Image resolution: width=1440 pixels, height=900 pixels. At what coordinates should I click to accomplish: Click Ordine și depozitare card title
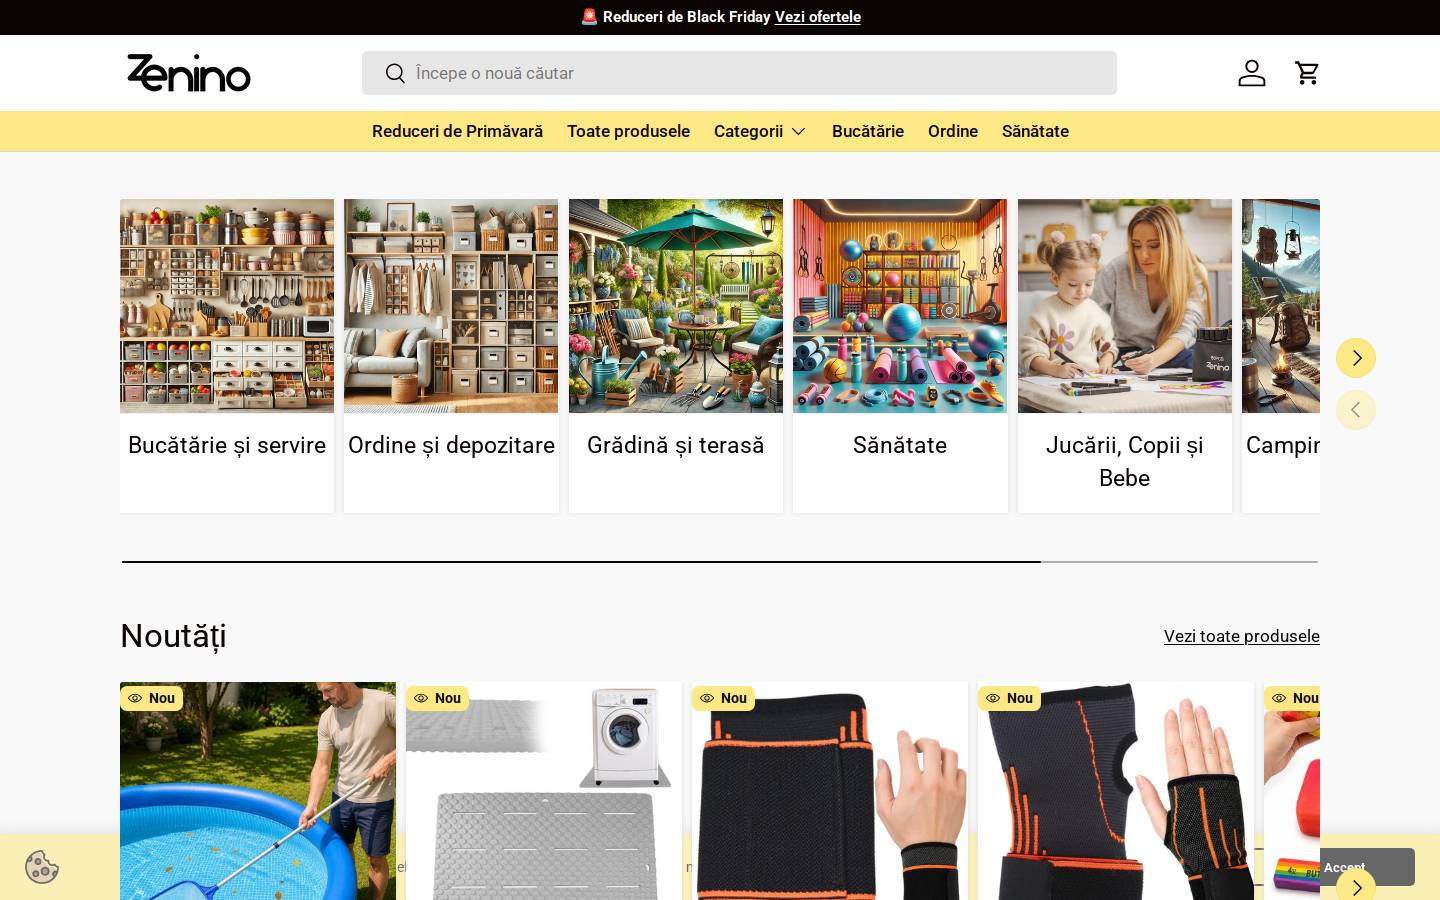tap(451, 445)
